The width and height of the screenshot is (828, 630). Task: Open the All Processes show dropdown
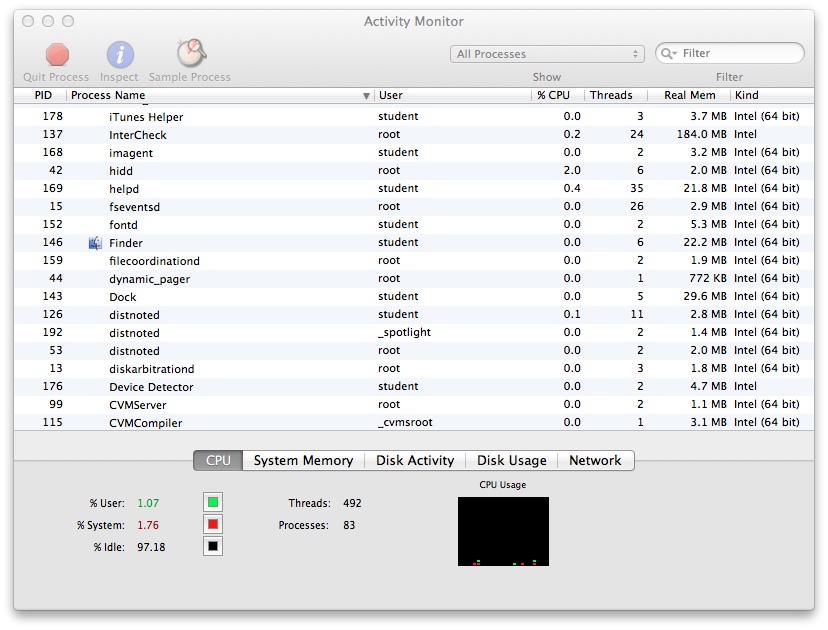(x=547, y=54)
